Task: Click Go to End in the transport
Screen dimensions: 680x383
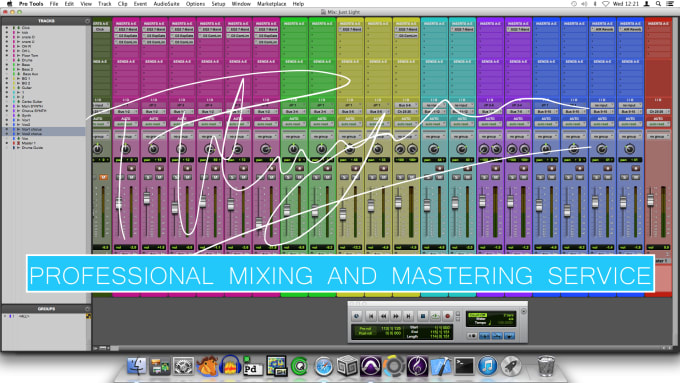Action: [408, 316]
